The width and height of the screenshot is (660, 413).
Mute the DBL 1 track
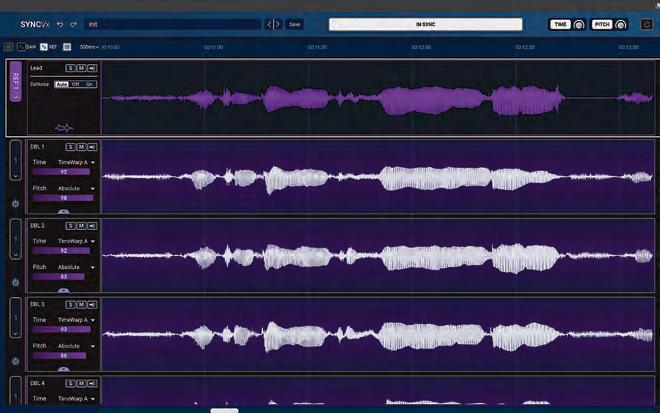pos(81,147)
